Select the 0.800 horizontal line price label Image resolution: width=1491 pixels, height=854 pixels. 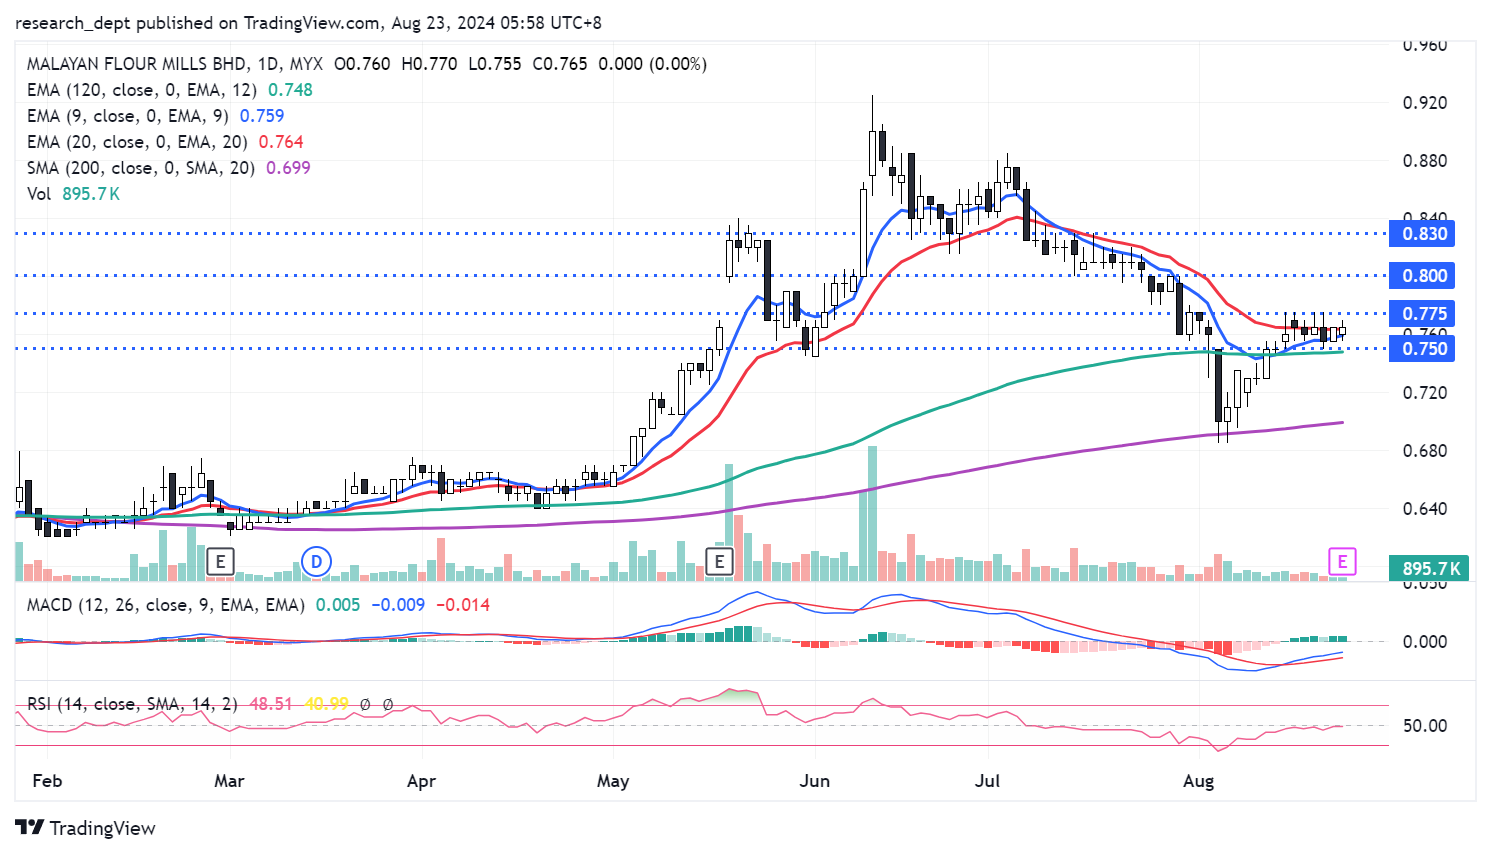pyautogui.click(x=1424, y=276)
